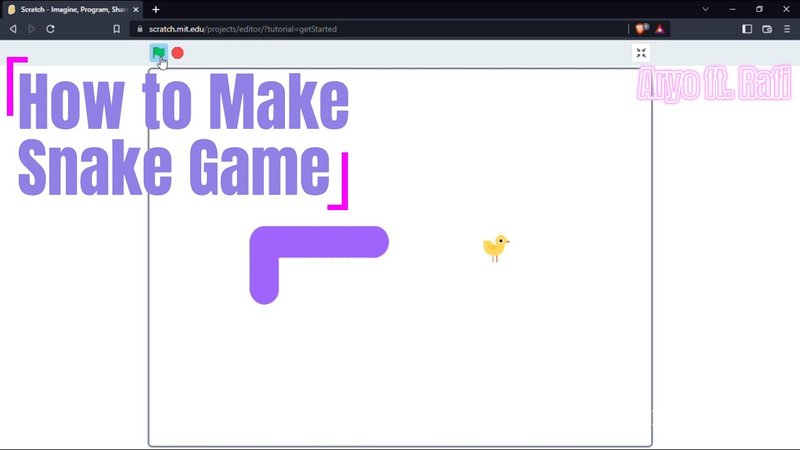Screen dimensions: 800x450
Task: Click the yellow chick sprite on stage
Action: [x=496, y=248]
